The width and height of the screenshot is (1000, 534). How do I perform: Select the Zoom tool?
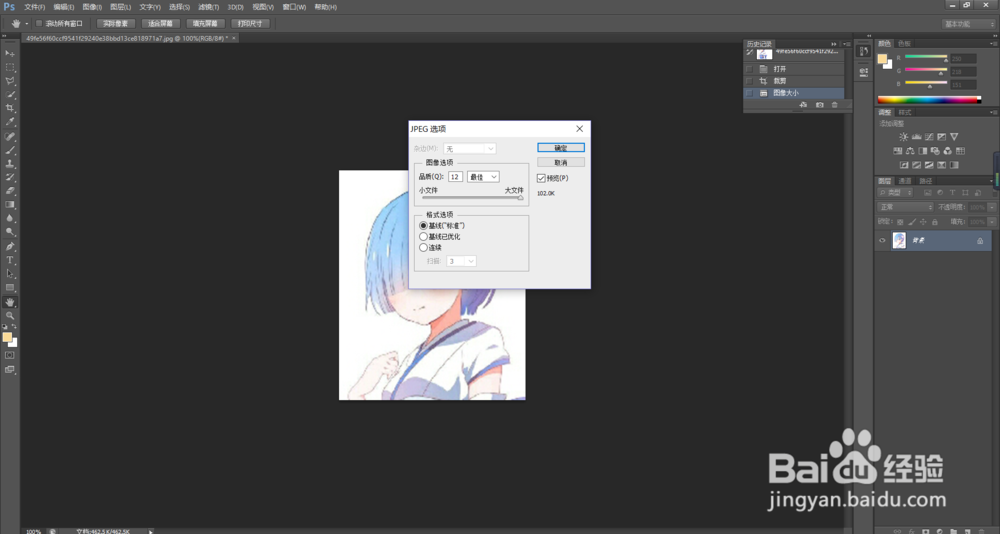10,316
